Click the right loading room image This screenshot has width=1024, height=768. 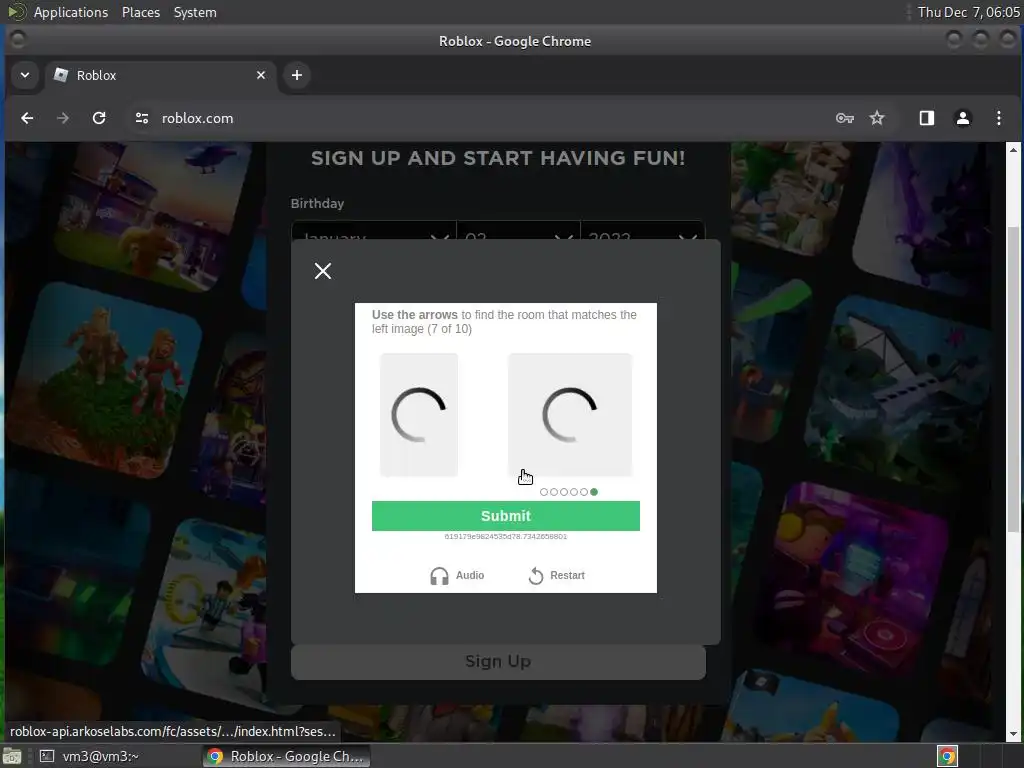pyautogui.click(x=570, y=415)
